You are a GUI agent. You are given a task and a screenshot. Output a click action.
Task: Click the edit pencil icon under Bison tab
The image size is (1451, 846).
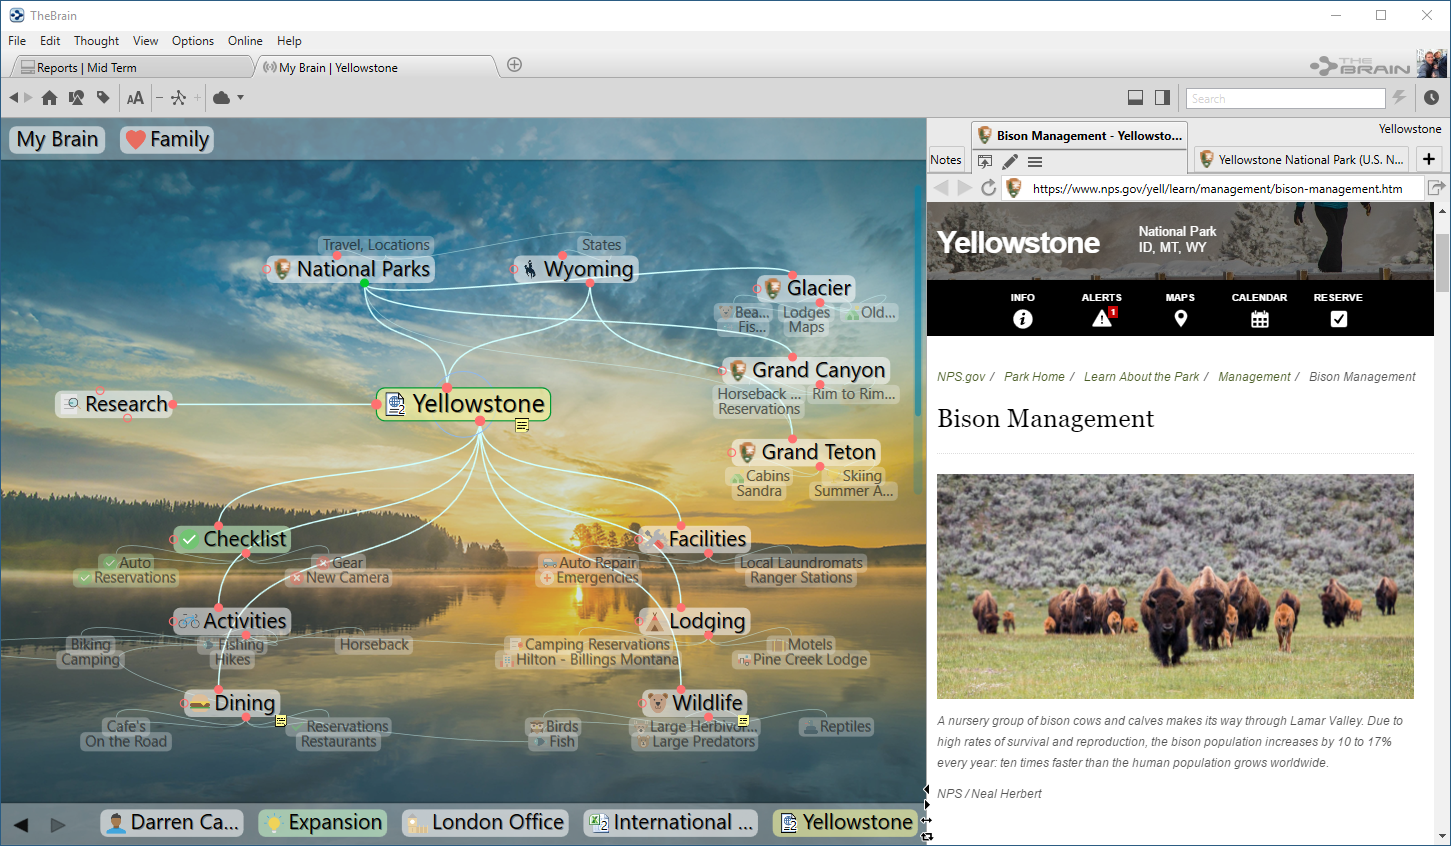pyautogui.click(x=1010, y=161)
